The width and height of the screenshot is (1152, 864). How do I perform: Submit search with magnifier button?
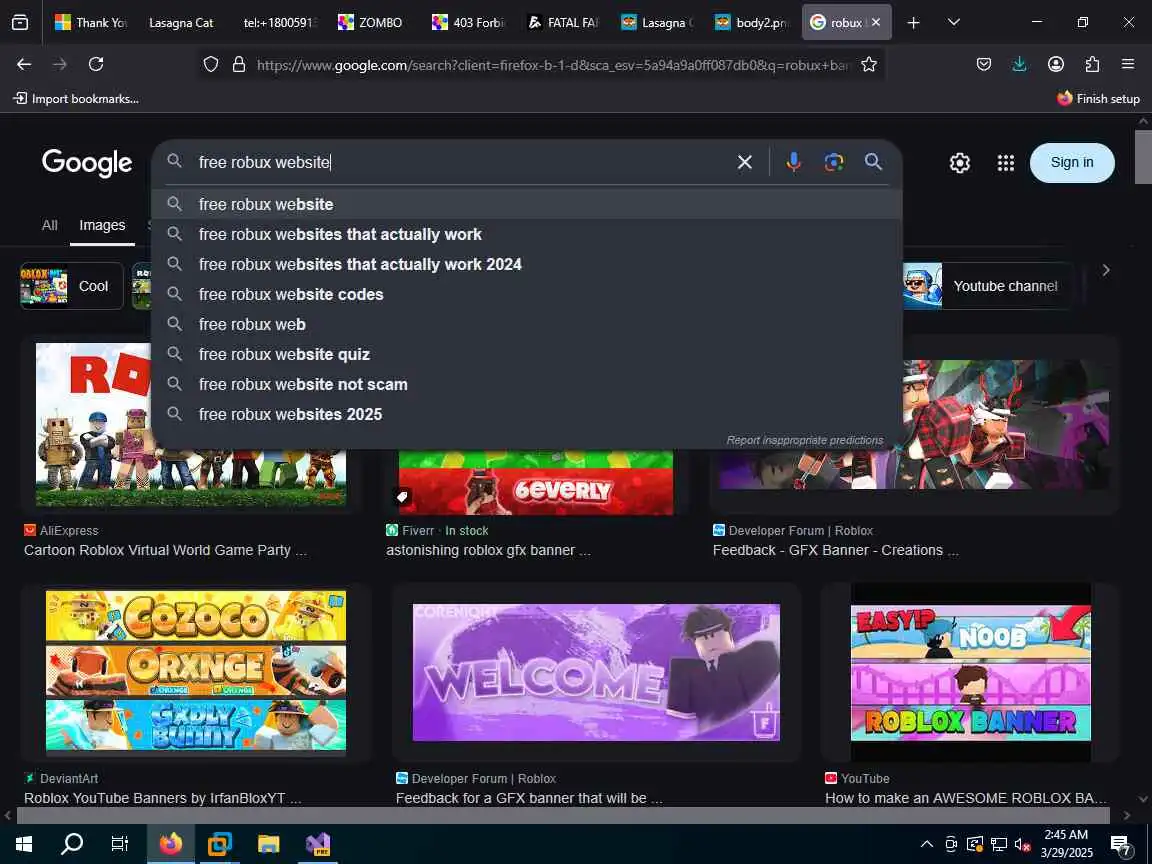[x=874, y=162]
